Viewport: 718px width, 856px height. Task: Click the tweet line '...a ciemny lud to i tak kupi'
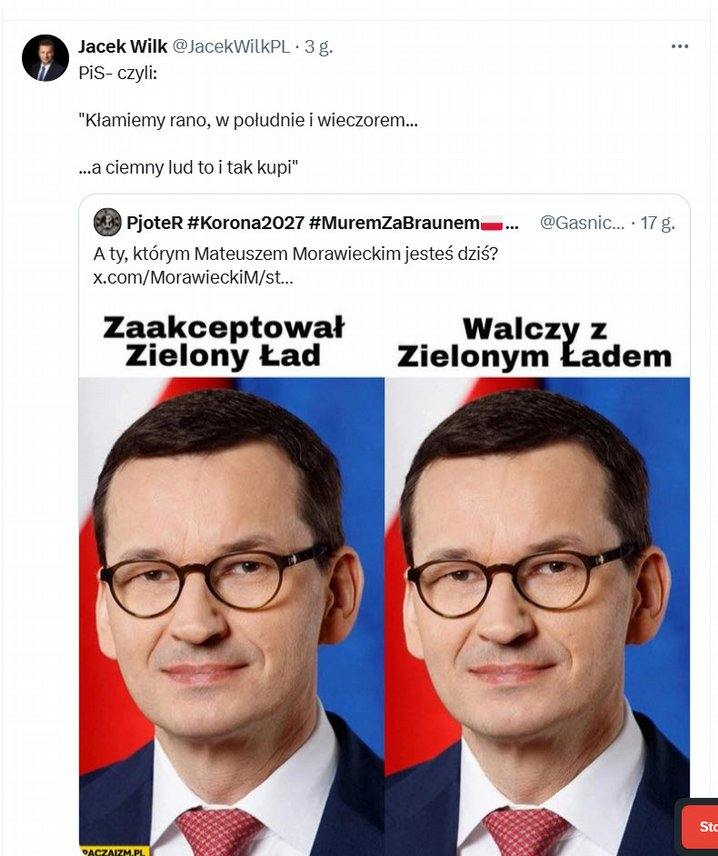pyautogui.click(x=188, y=167)
